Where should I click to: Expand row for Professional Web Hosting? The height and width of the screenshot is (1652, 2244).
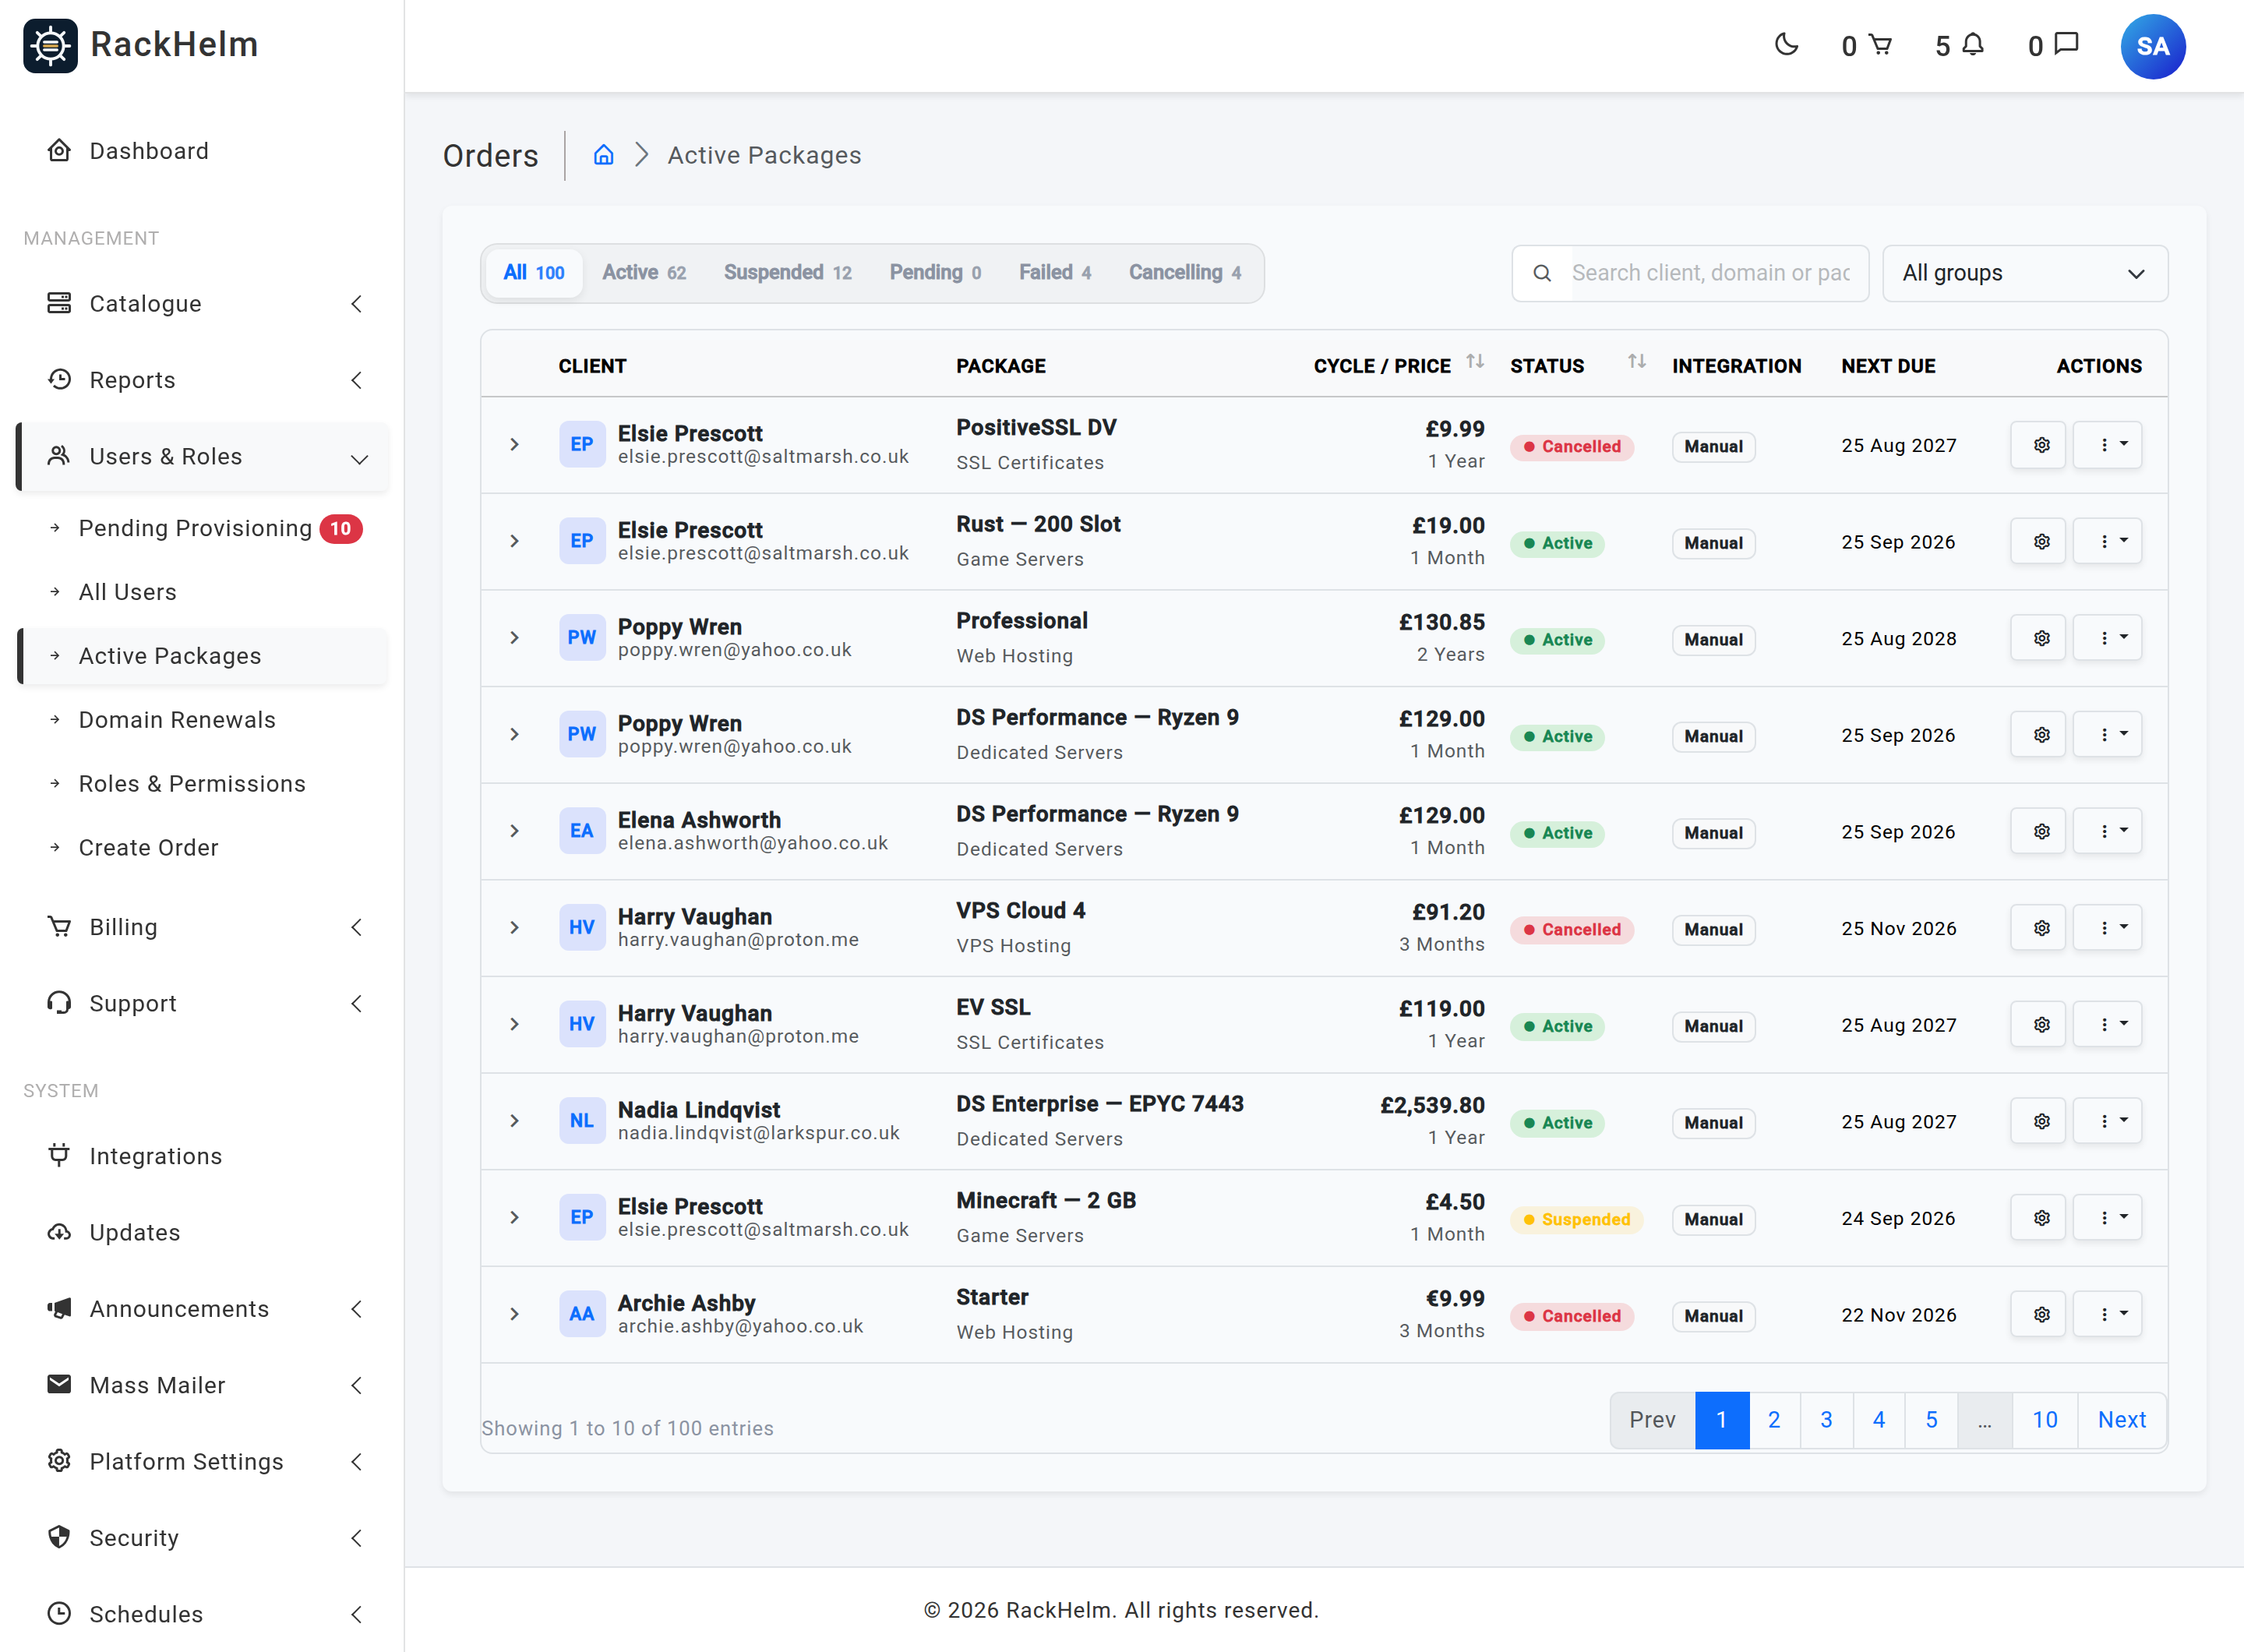click(x=514, y=638)
